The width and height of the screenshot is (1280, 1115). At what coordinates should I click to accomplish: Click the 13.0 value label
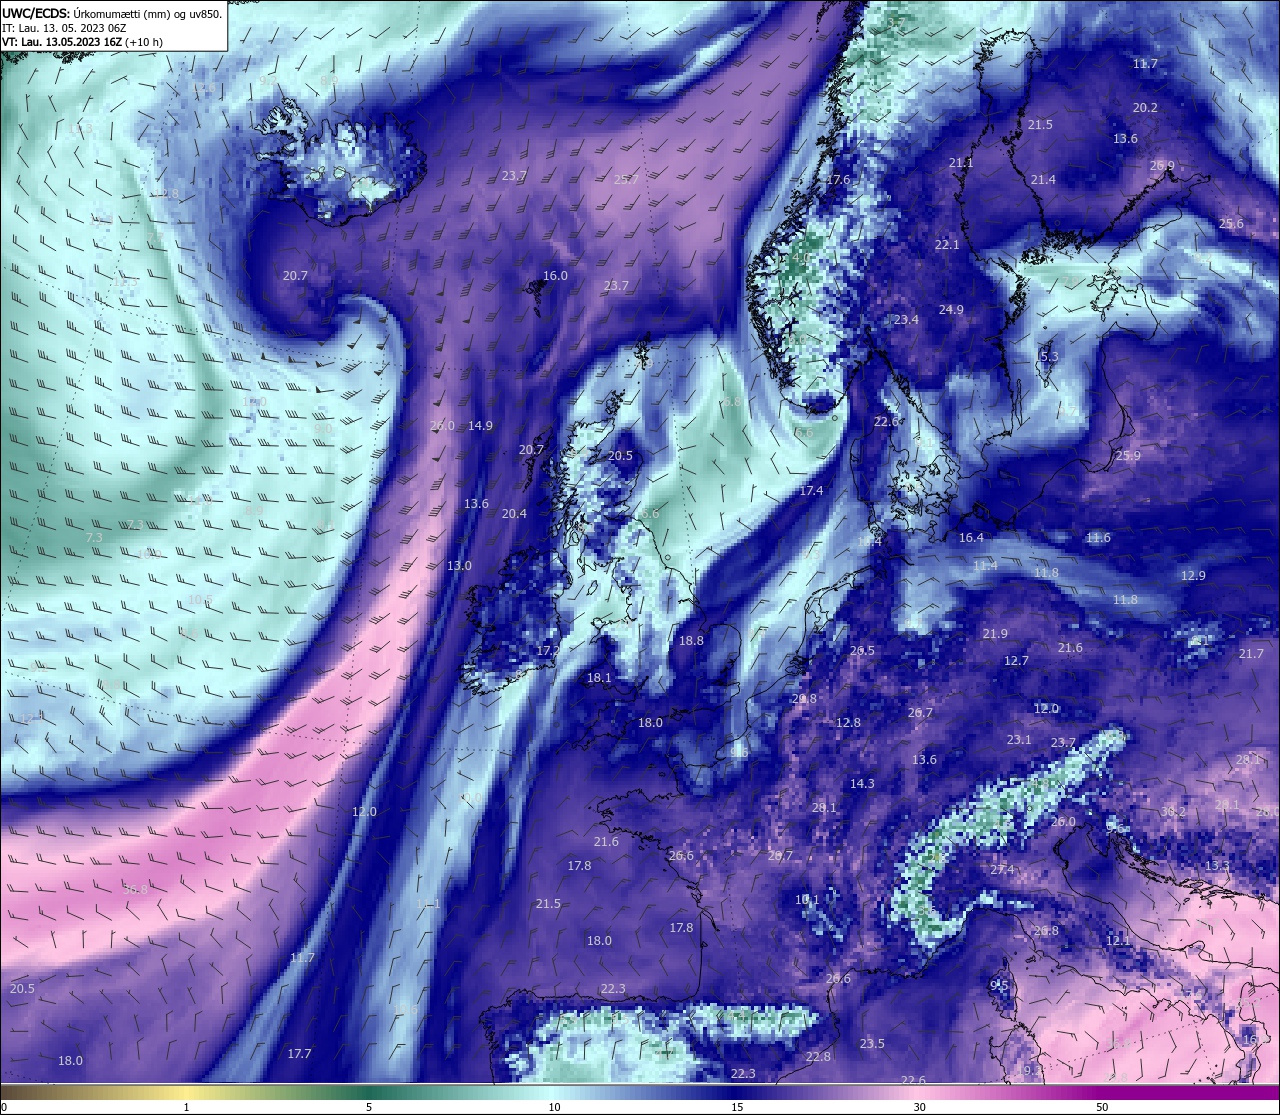pyautogui.click(x=459, y=566)
